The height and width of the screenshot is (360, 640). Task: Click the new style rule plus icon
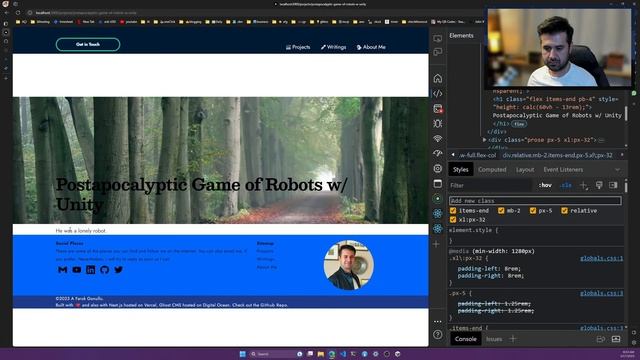(583, 185)
